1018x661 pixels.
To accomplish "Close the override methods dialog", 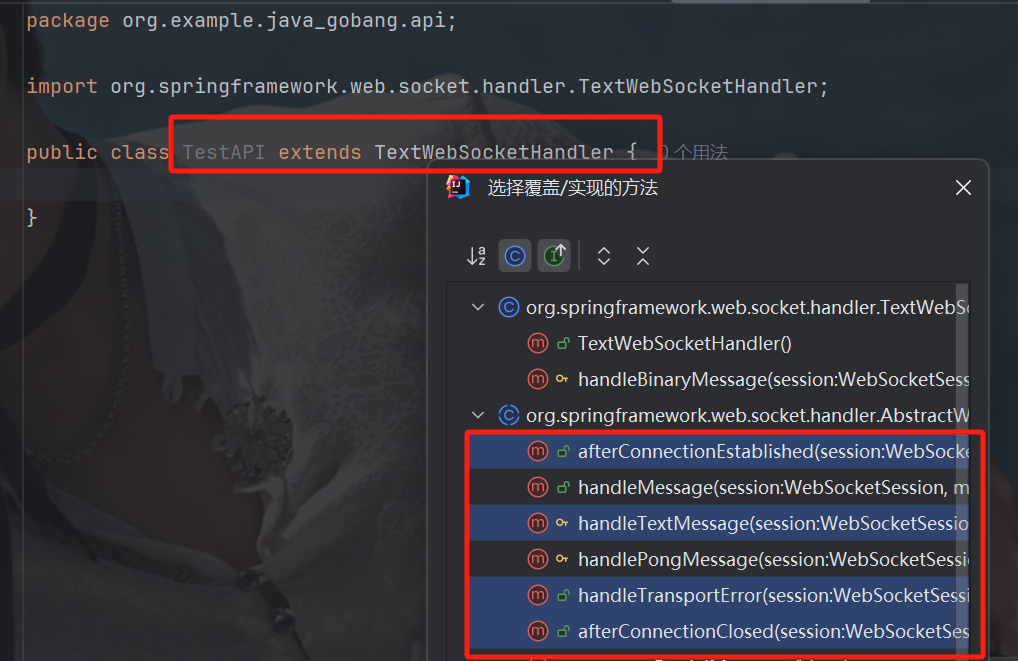I will tap(962, 187).
